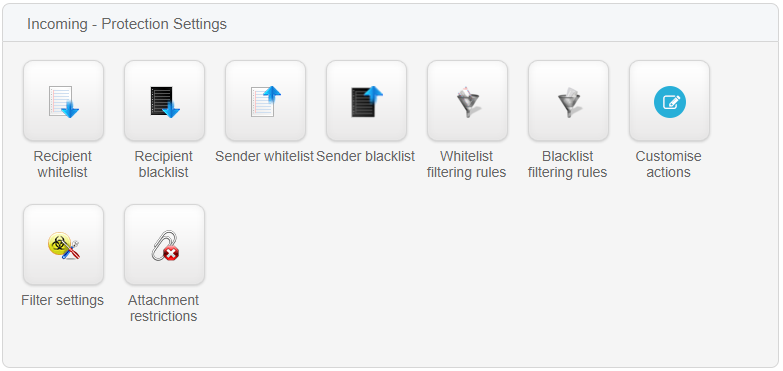The width and height of the screenshot is (783, 371).
Task: Click the Customise actions text label
Action: 669,164
